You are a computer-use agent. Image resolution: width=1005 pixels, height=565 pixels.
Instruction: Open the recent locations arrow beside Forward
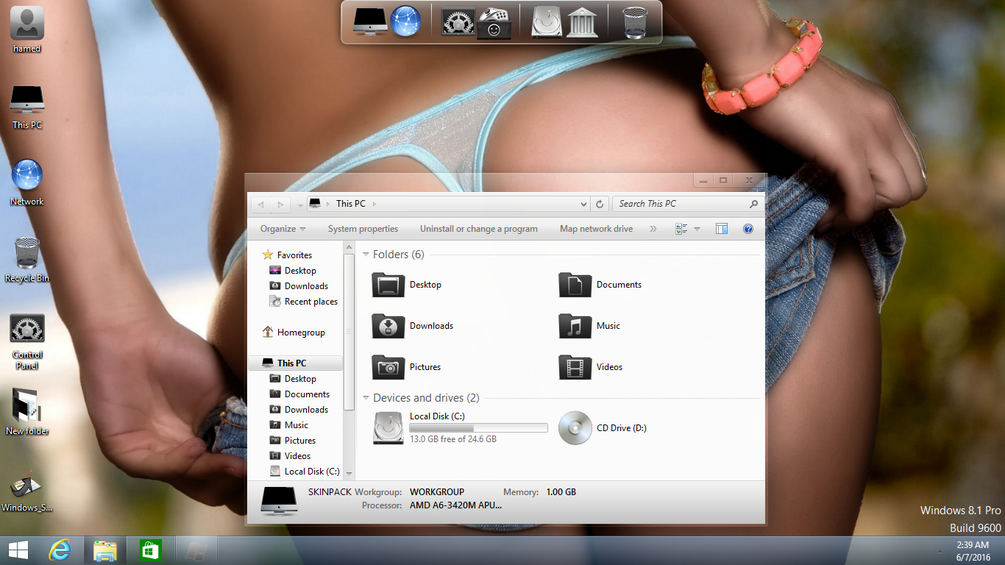coord(300,205)
